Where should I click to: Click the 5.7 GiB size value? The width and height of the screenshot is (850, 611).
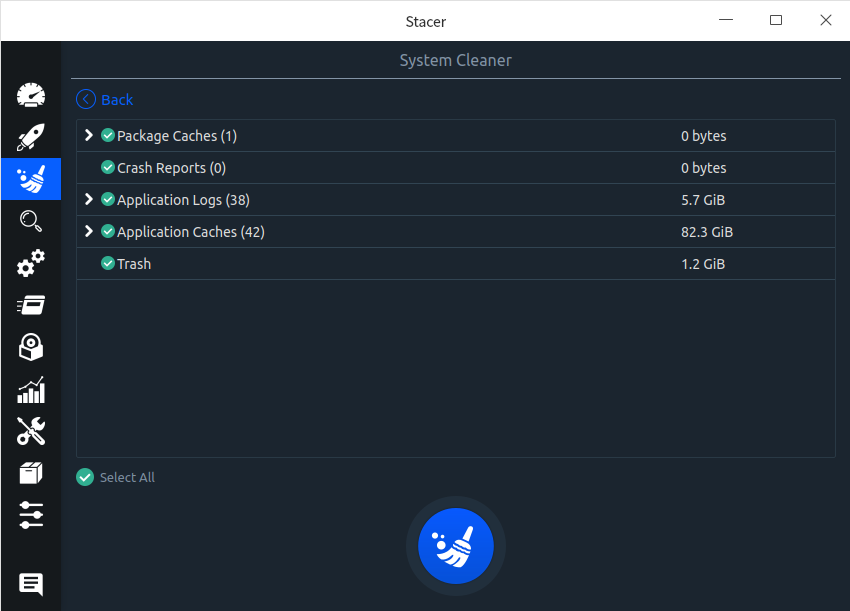tap(703, 200)
